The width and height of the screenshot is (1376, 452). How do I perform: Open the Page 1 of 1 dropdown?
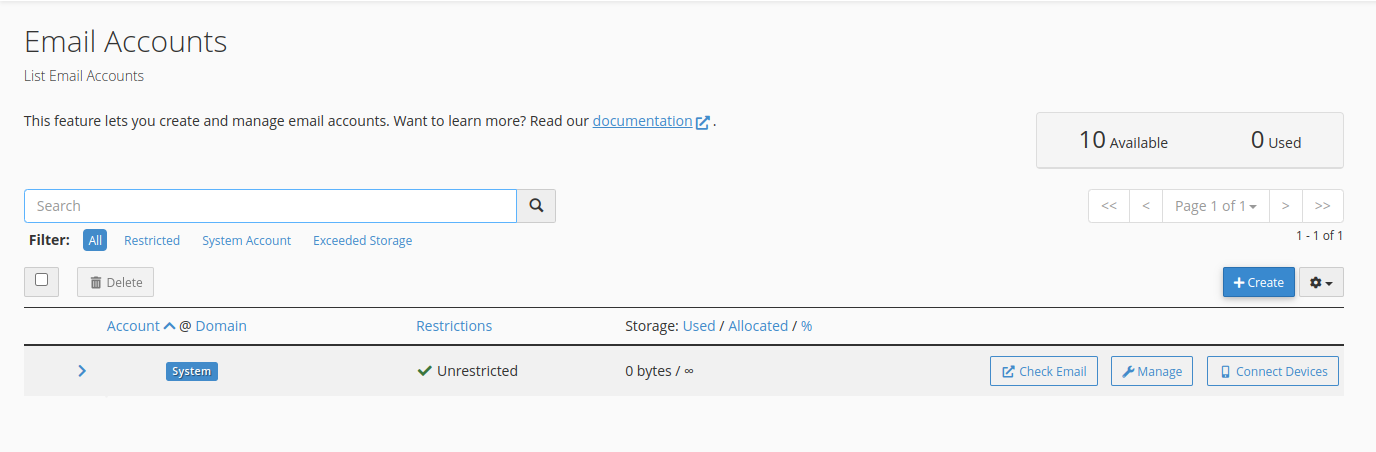(1216, 206)
